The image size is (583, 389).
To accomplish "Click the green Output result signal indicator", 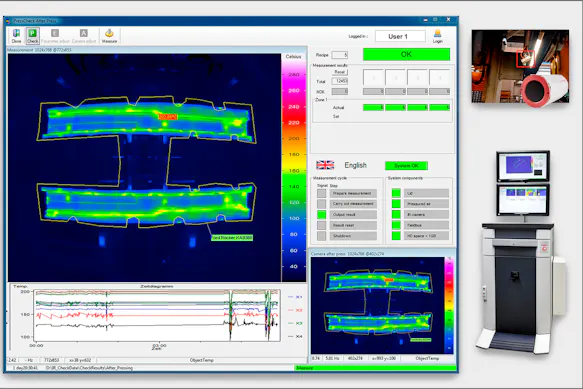I will point(322,215).
